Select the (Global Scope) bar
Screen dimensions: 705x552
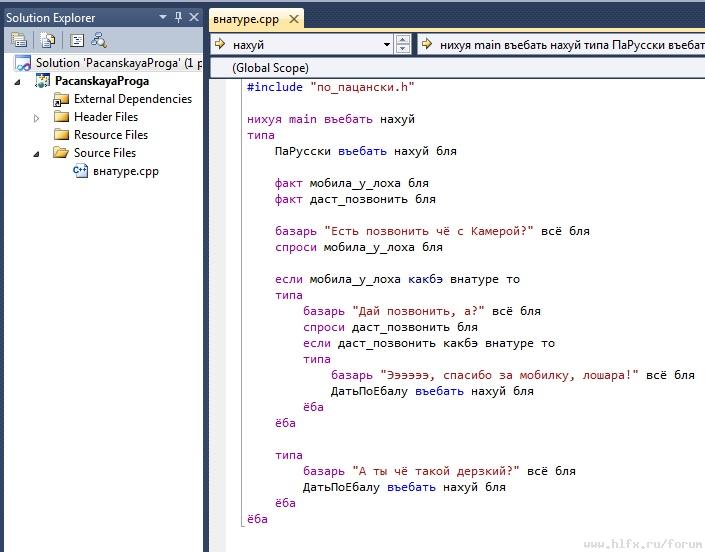pyautogui.click(x=270, y=67)
